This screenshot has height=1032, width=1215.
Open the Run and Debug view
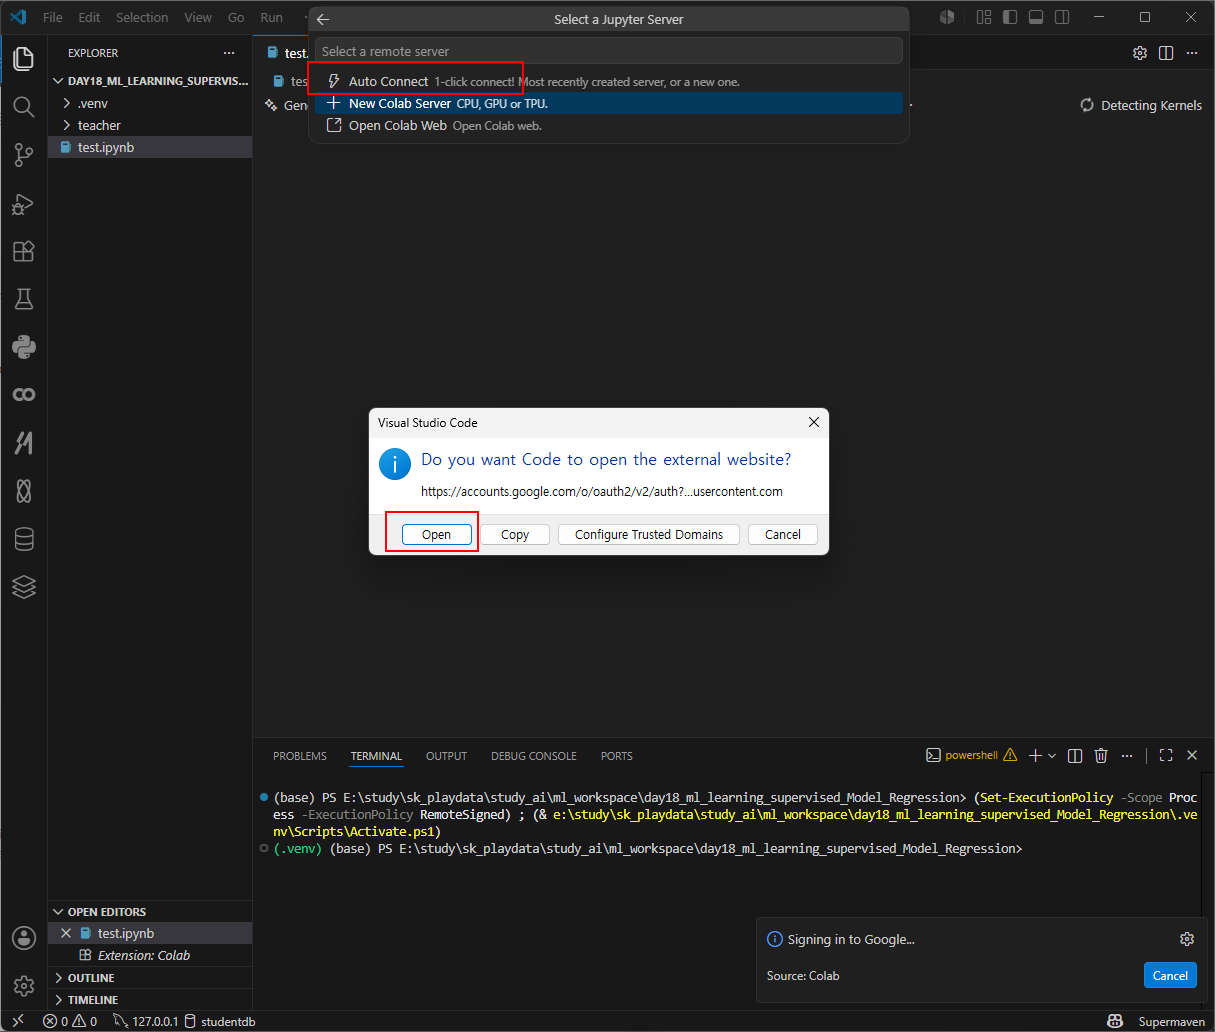click(24, 203)
